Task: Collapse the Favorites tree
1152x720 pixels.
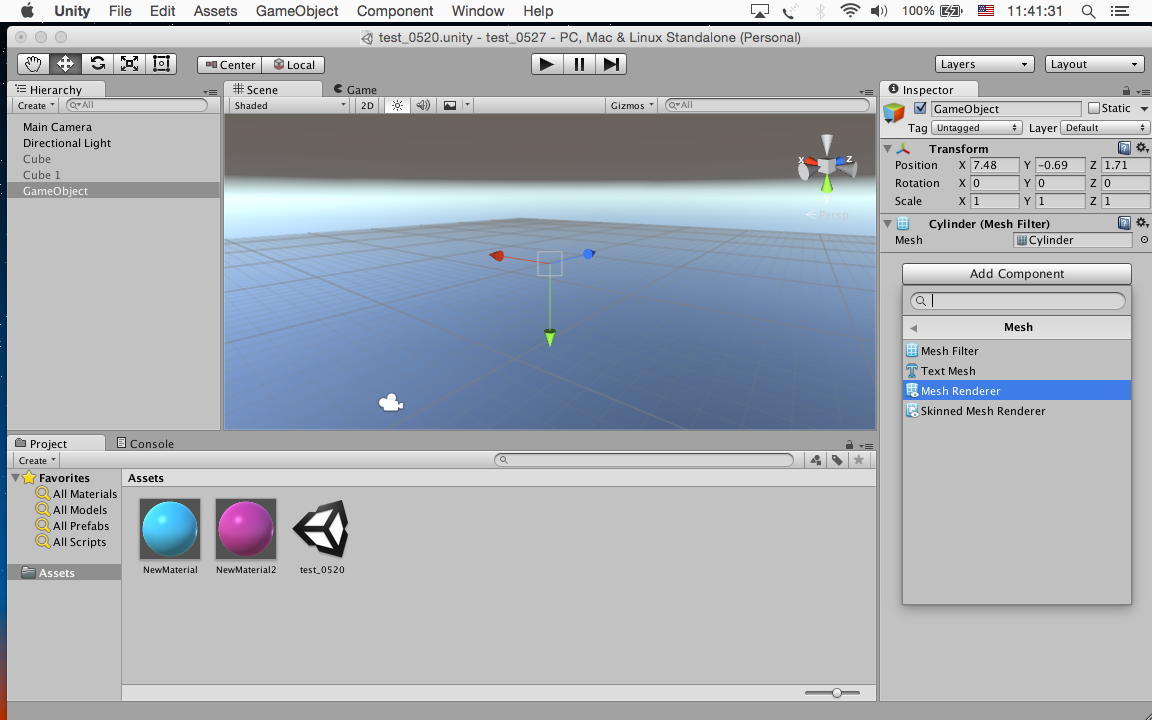Action: pyautogui.click(x=15, y=478)
